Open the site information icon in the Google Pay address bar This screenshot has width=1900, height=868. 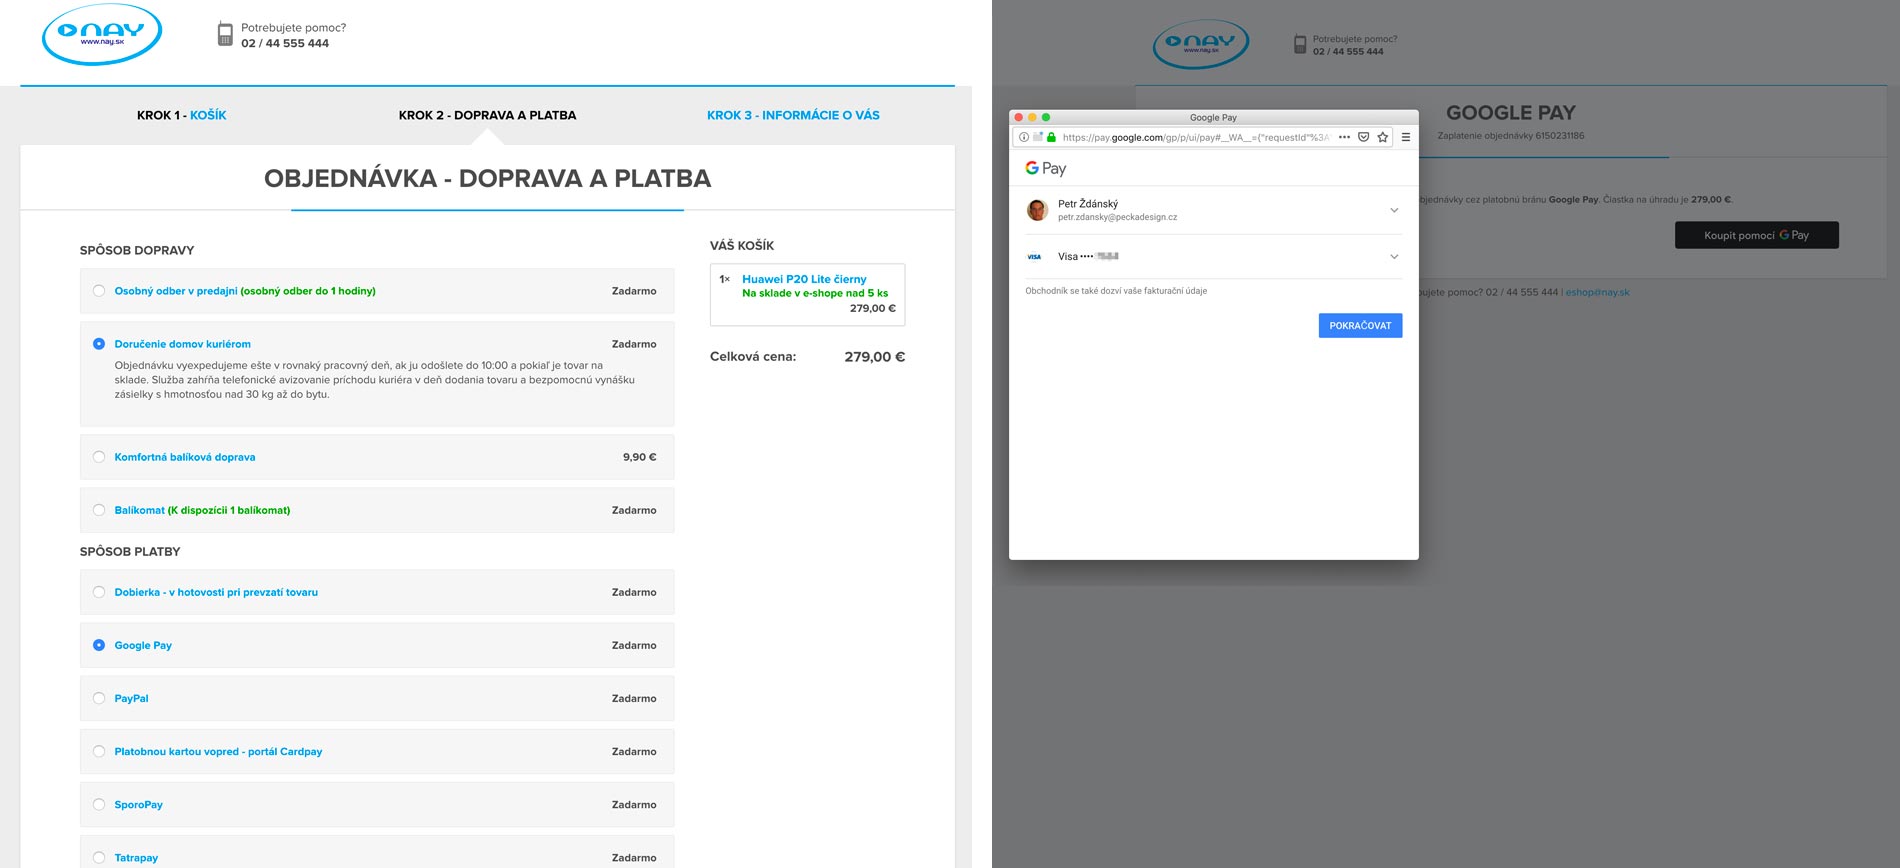click(1023, 137)
